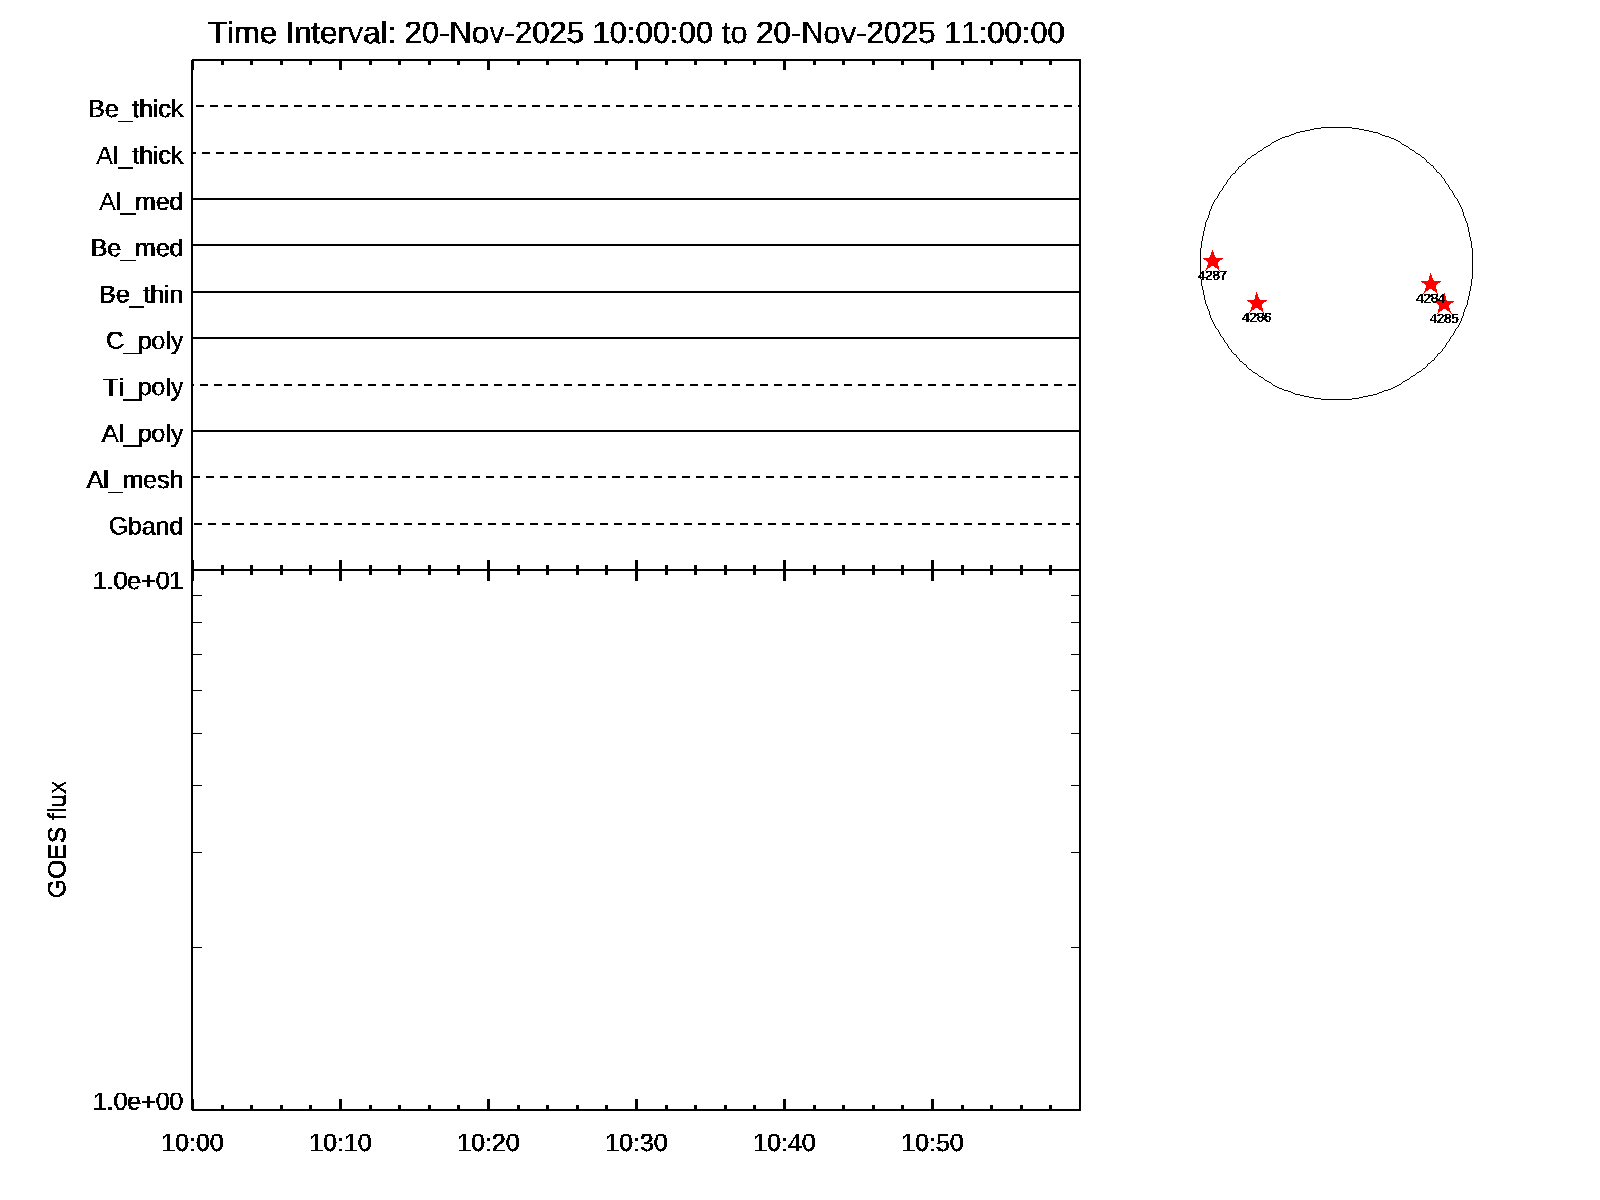This screenshot has height=1200, width=1600.
Task: Pick the Be_thin filter label
Action: 141,295
